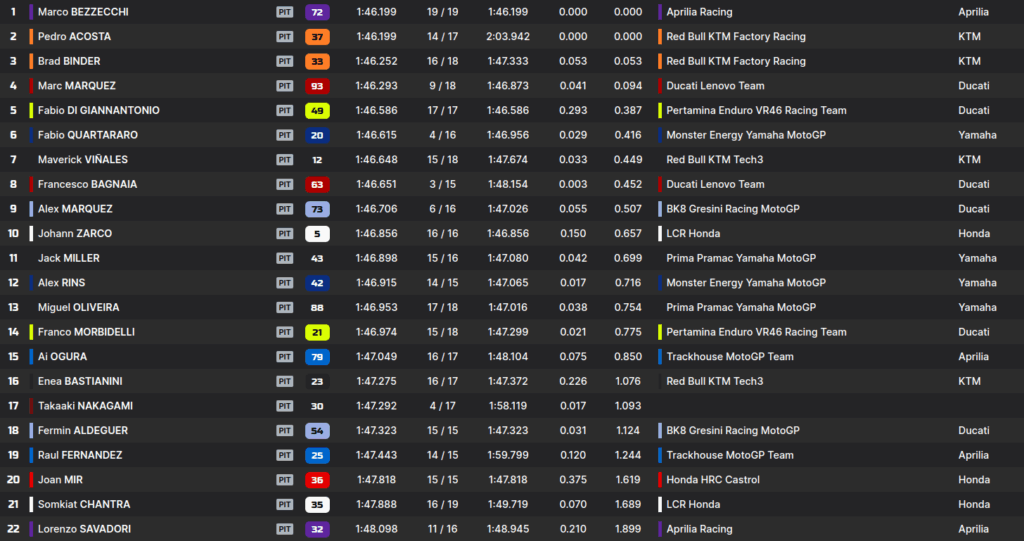
Task: Select rider name Raul FERNANDEZ
Action: pos(80,455)
